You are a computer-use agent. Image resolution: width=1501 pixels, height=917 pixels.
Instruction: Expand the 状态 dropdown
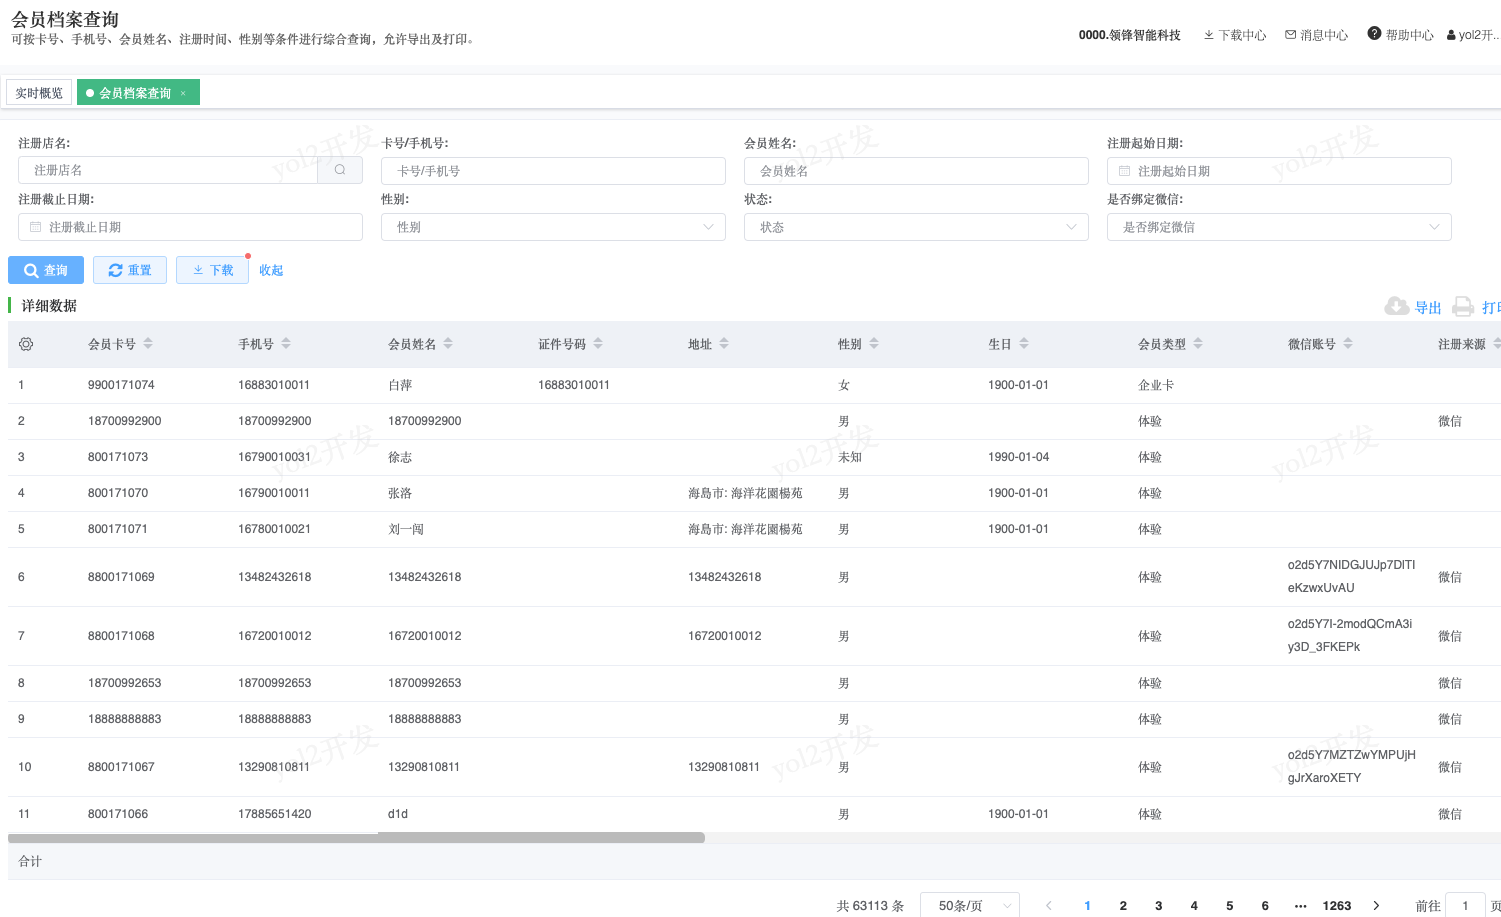click(x=916, y=227)
